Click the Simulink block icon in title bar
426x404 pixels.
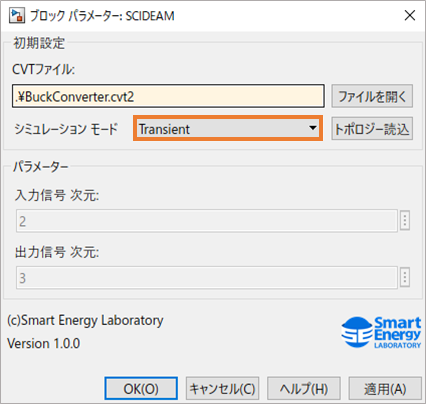click(x=17, y=15)
